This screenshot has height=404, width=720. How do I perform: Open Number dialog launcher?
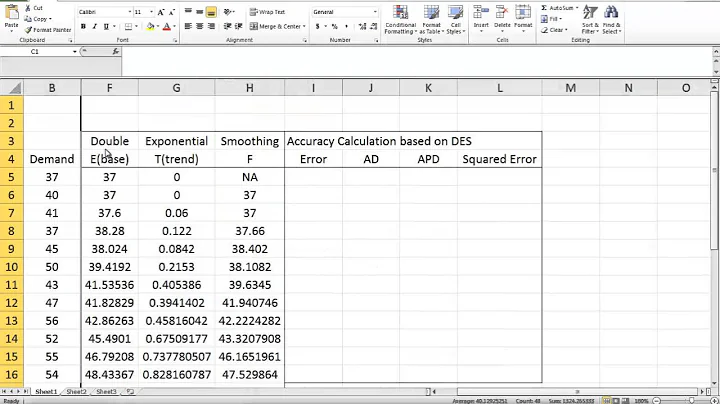point(376,40)
